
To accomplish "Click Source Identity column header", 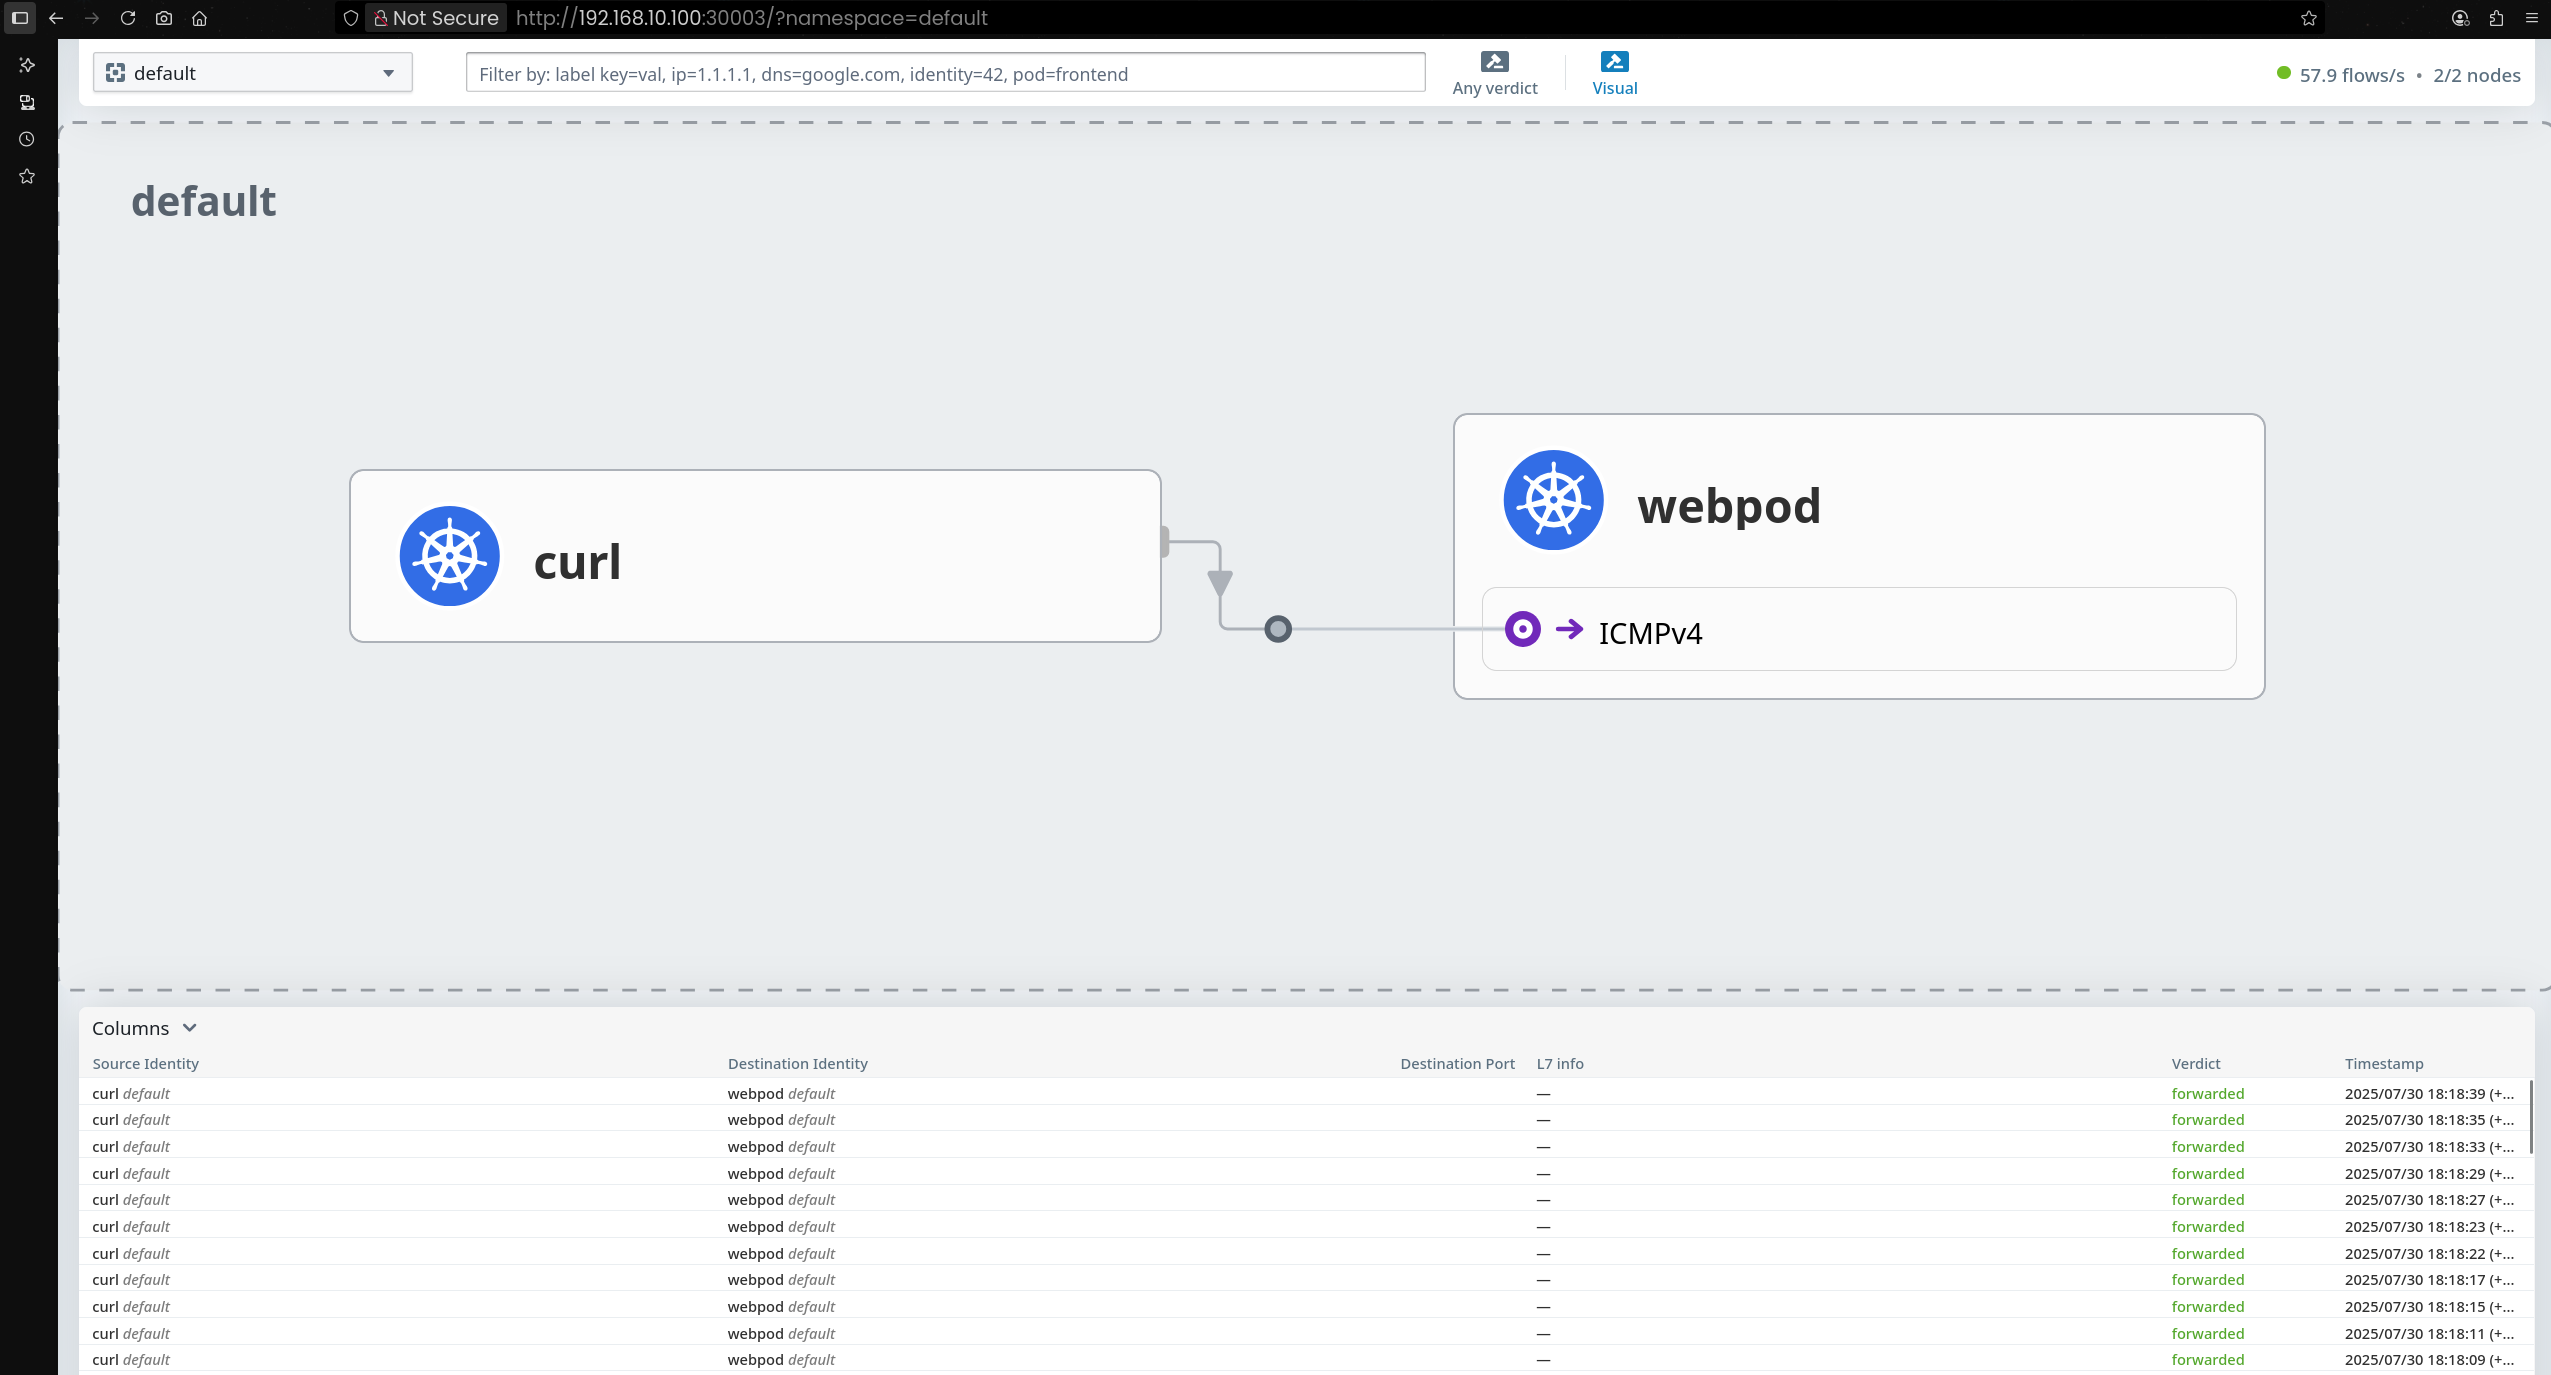I will pyautogui.click(x=145, y=1064).
